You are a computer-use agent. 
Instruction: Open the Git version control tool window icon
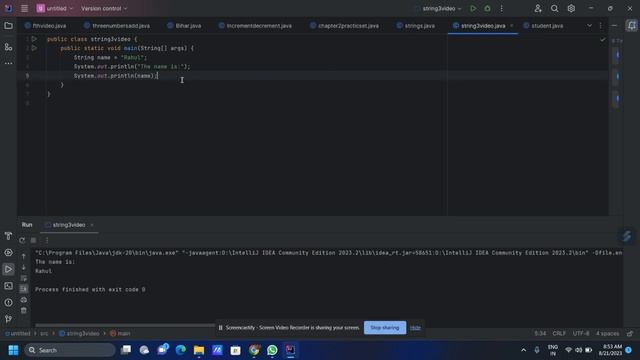coord(8,319)
